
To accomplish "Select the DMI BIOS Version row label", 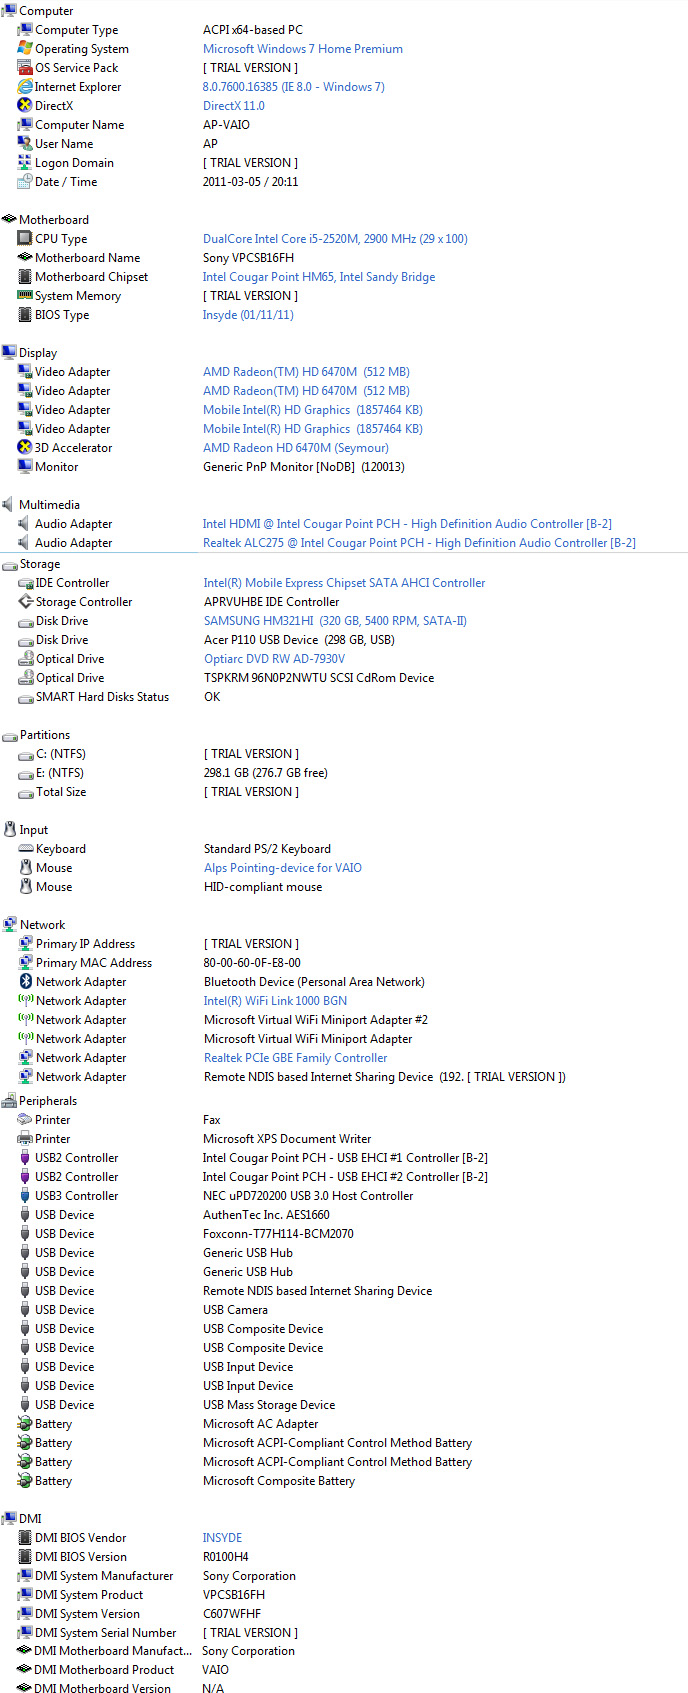I will coord(81,1557).
